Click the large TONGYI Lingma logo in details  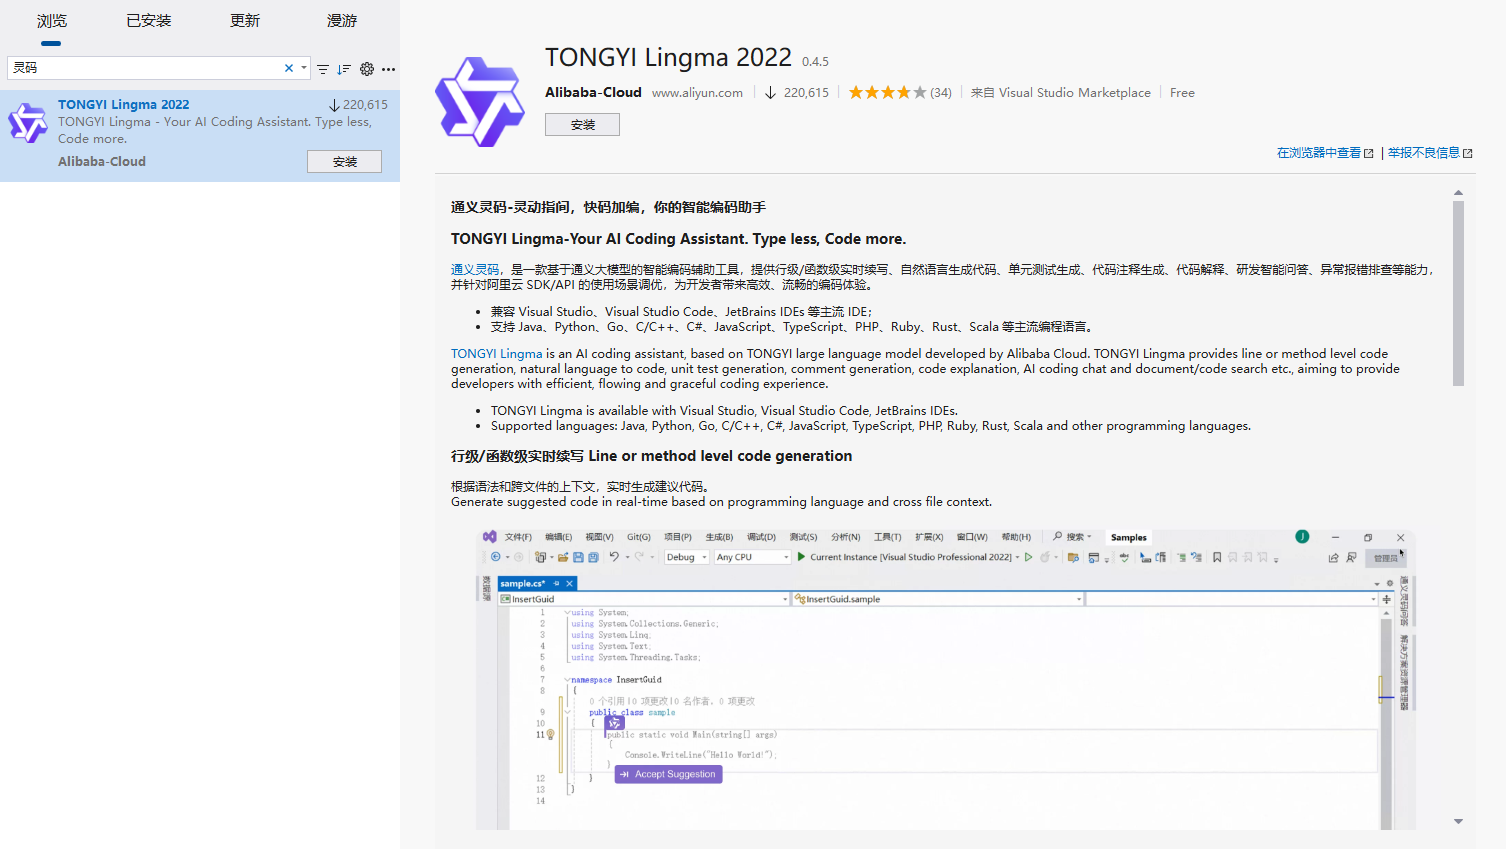pos(480,102)
